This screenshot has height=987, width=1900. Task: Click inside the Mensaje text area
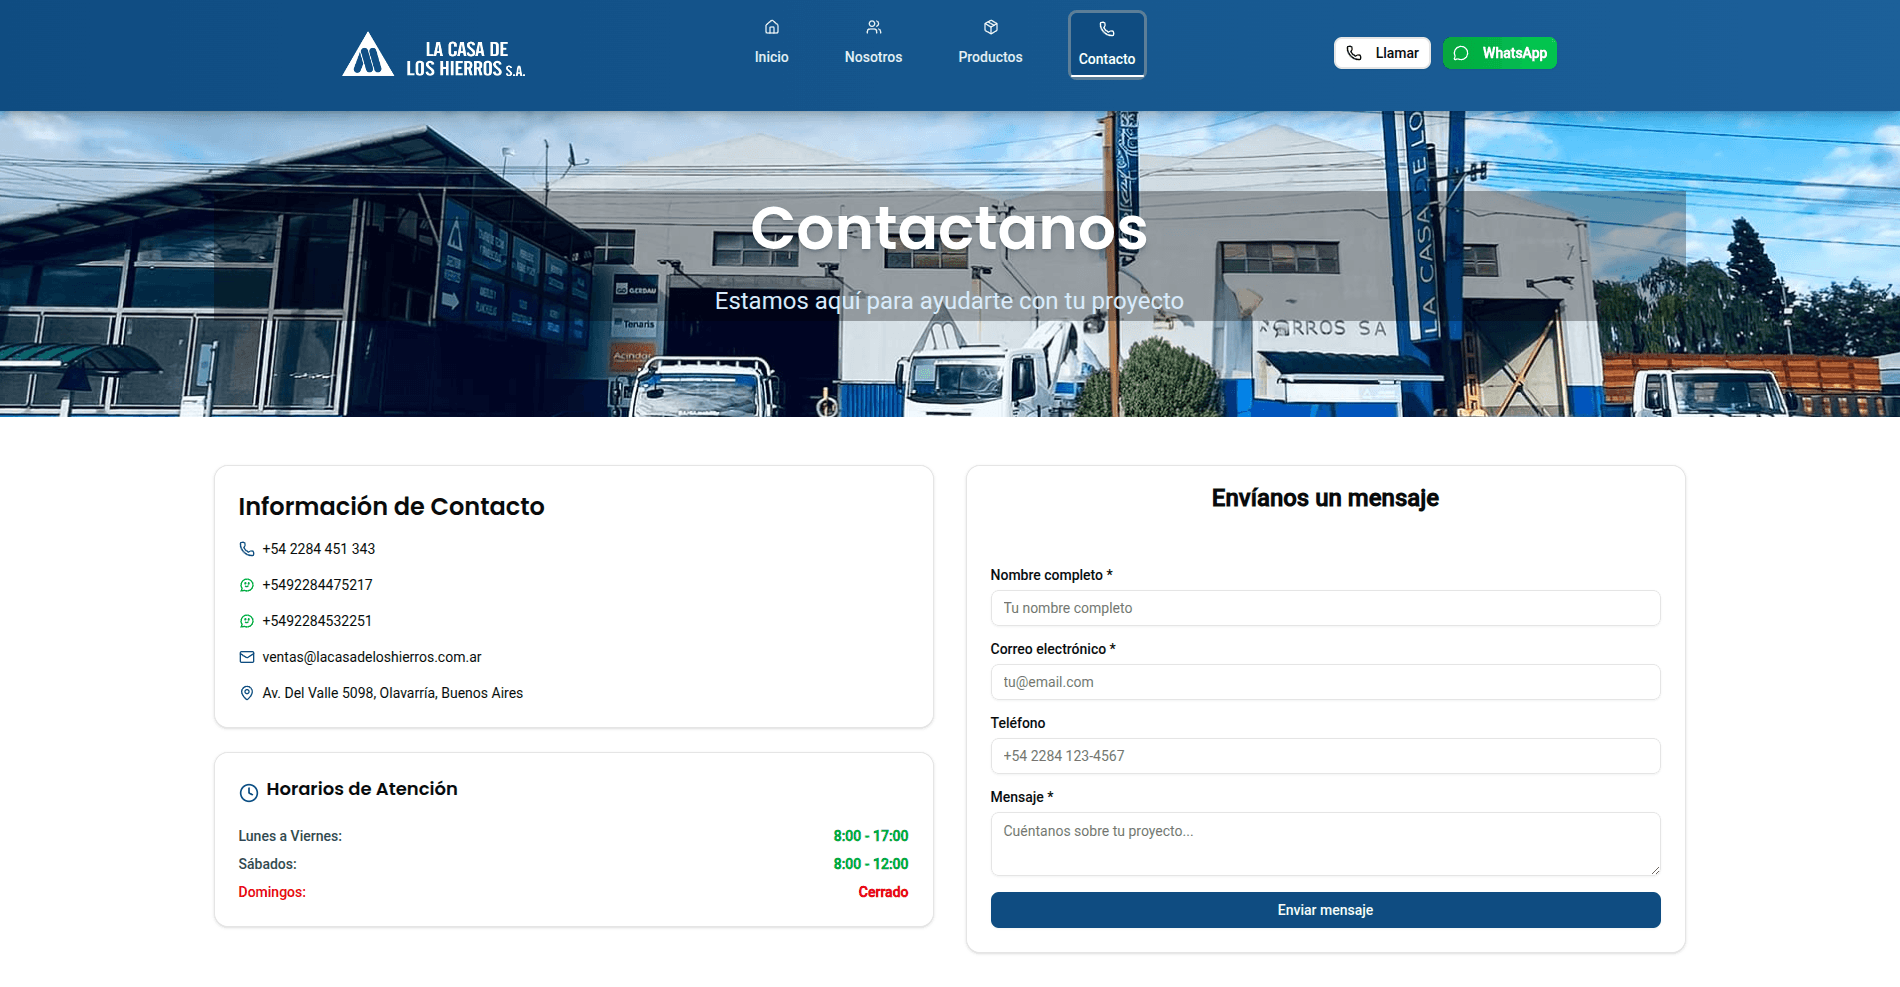(x=1325, y=843)
